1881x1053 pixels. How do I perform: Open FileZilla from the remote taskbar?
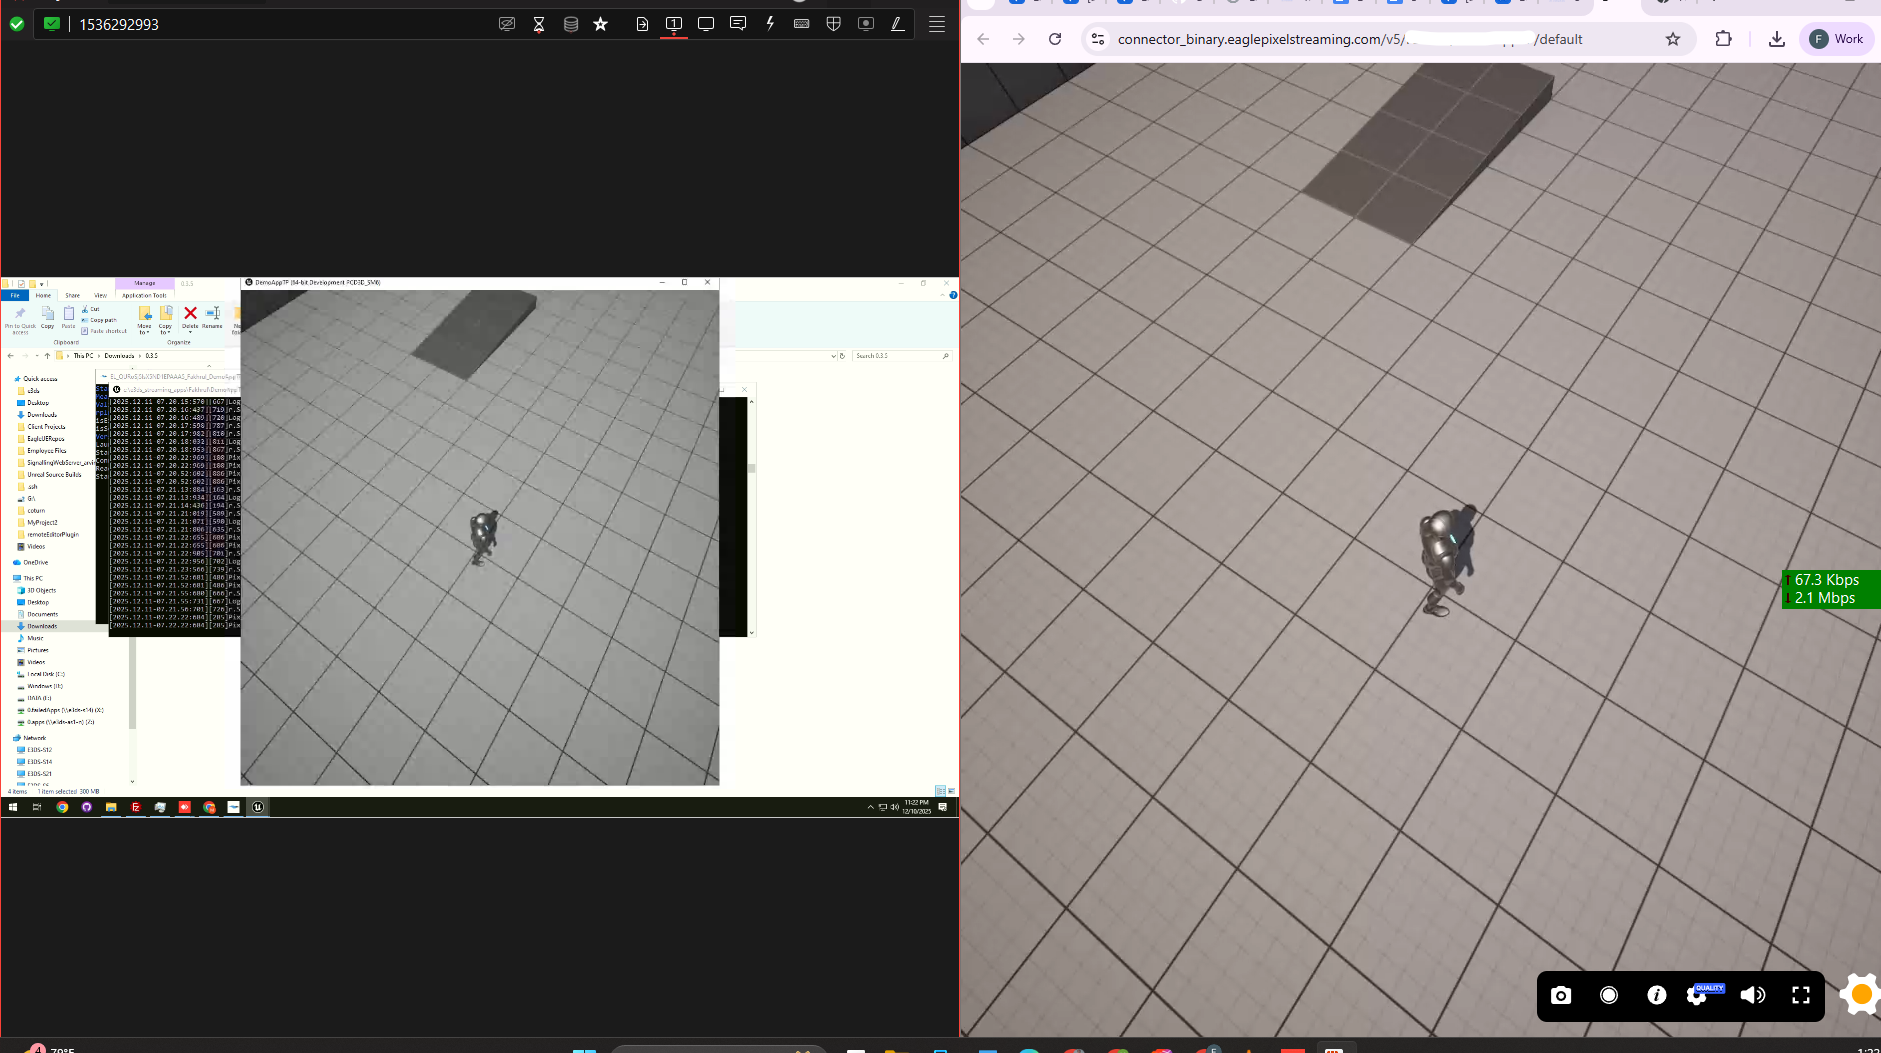coord(136,807)
